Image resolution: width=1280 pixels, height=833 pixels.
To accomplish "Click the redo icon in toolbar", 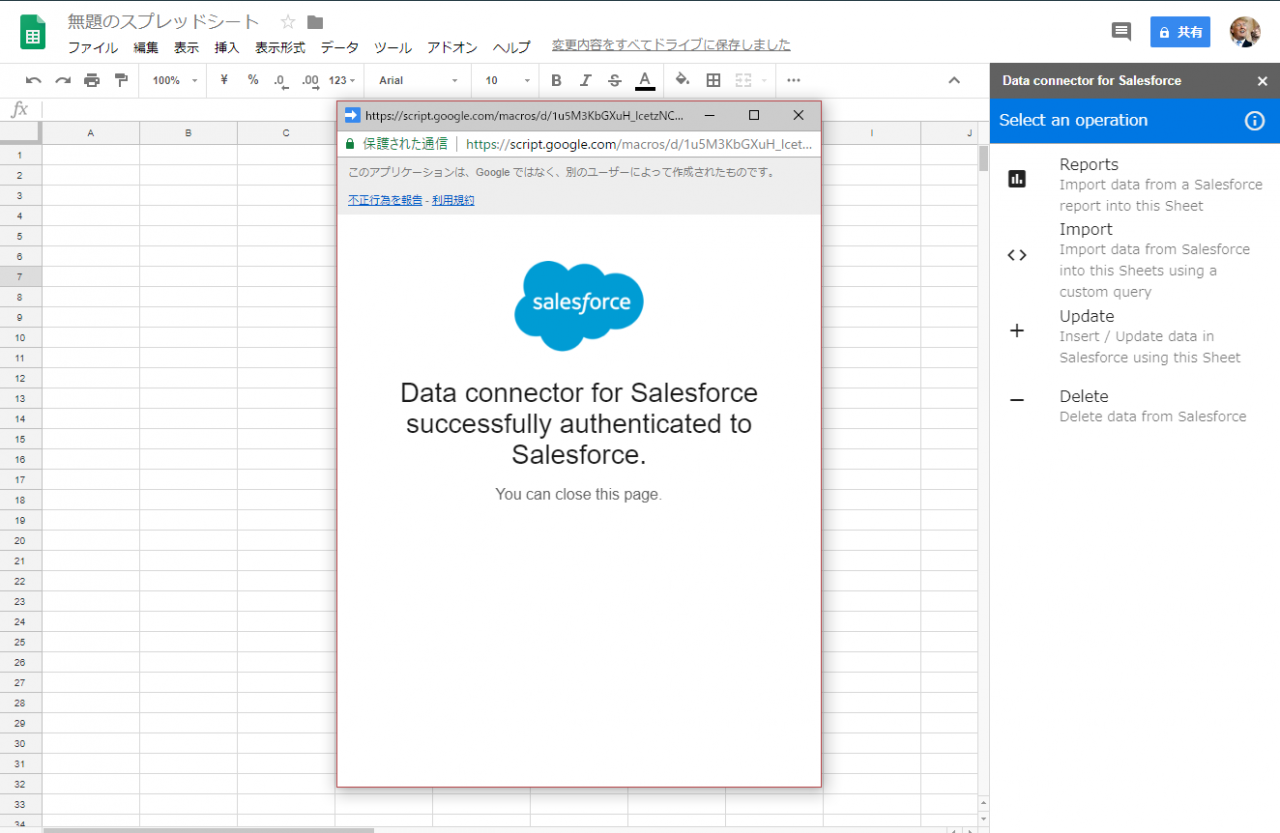I will coord(63,80).
